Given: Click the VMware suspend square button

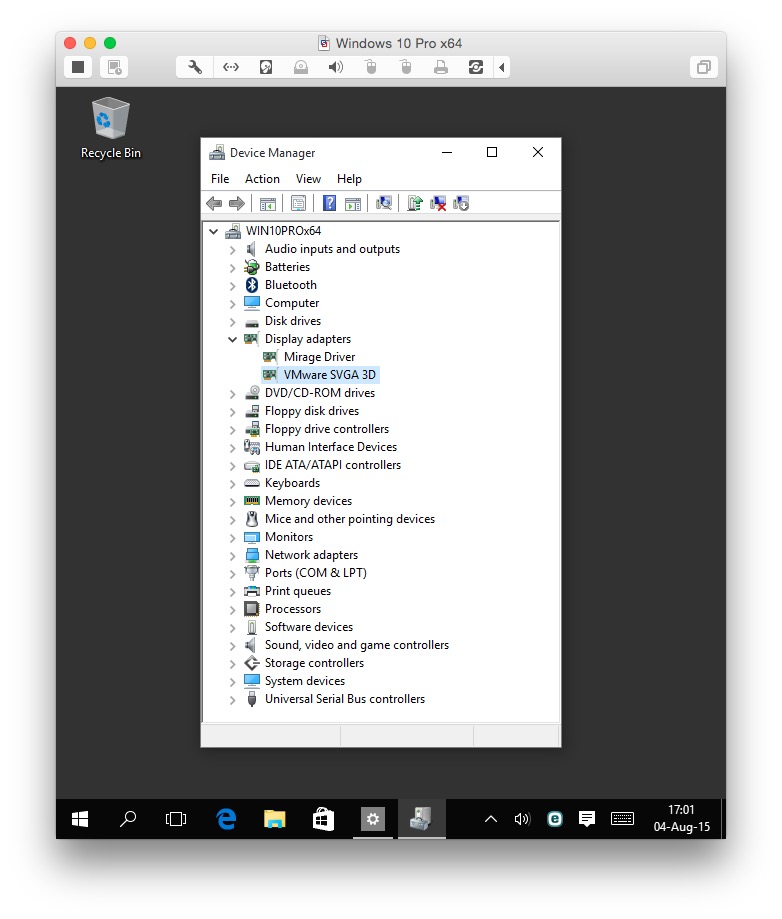Looking at the screenshot, I should tap(78, 67).
